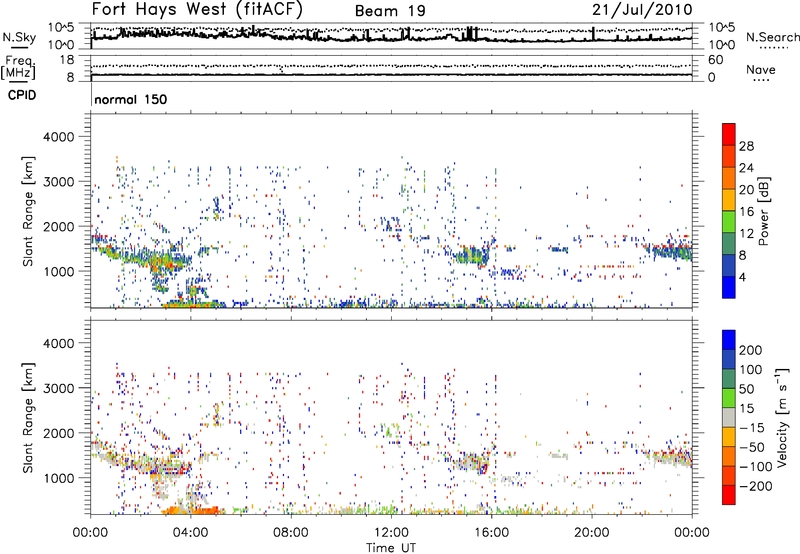
Task: Click the positive "200" velocity scale label
Action: [x=751, y=350]
